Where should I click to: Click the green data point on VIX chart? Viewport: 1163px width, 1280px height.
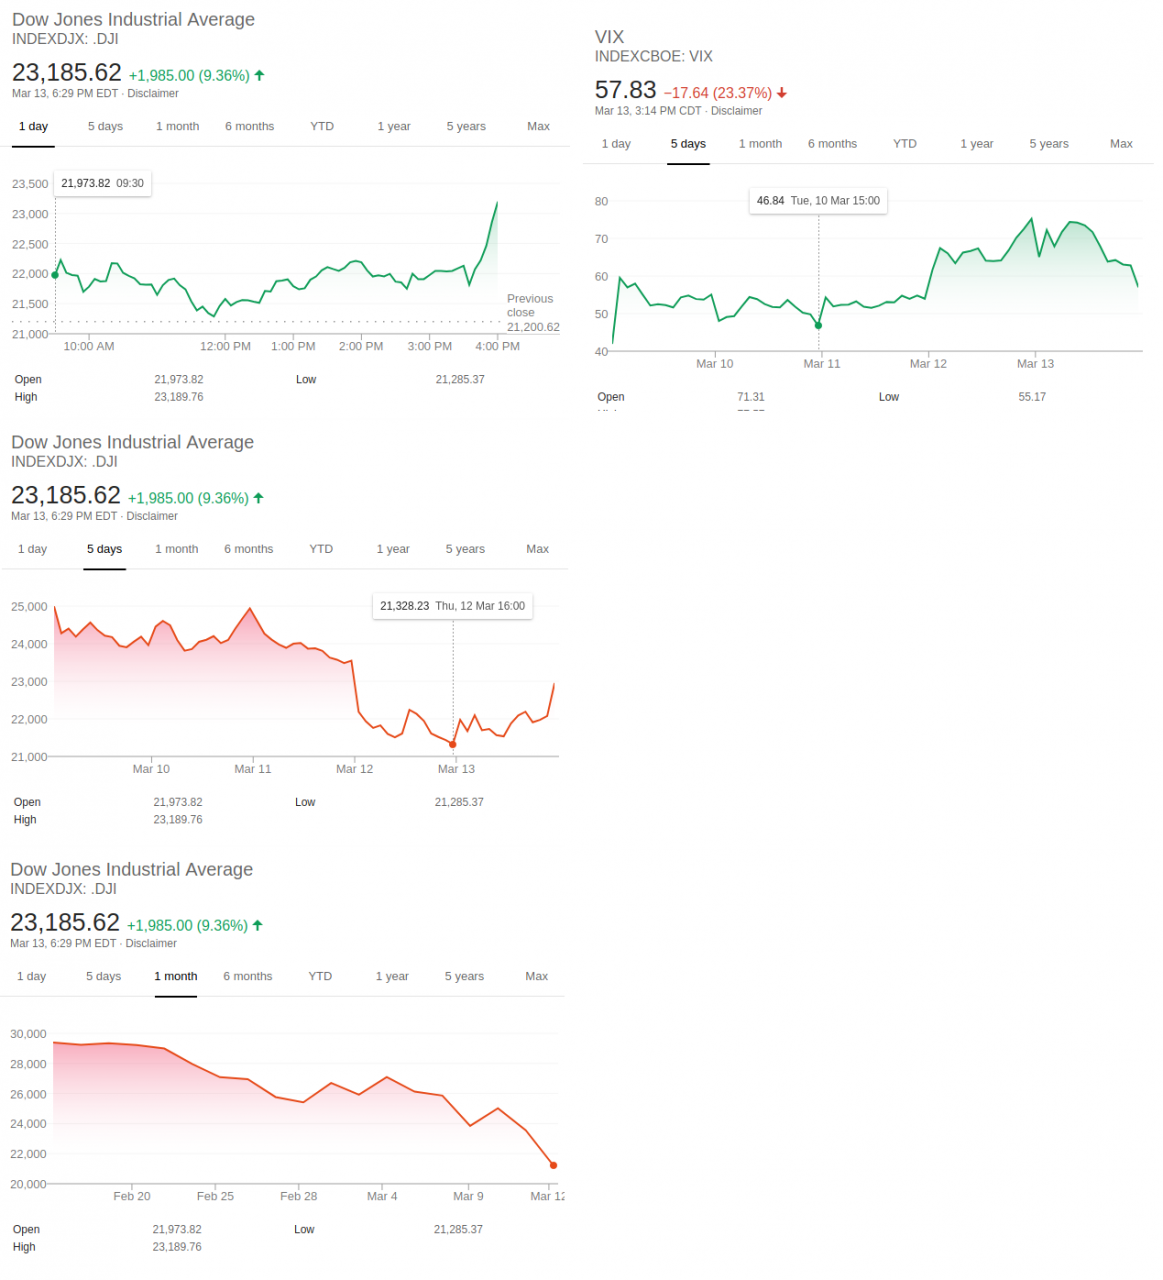point(818,325)
